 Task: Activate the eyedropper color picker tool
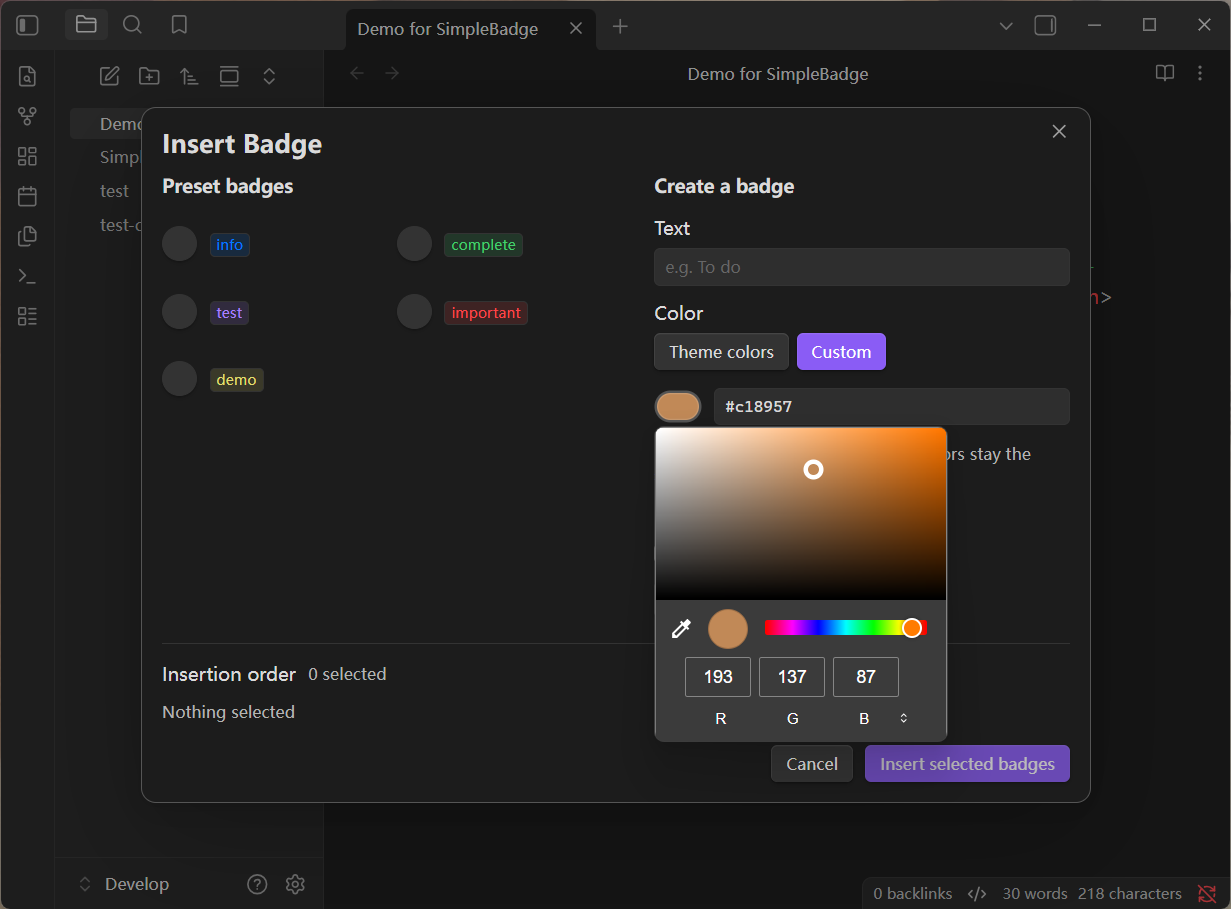[x=681, y=628]
